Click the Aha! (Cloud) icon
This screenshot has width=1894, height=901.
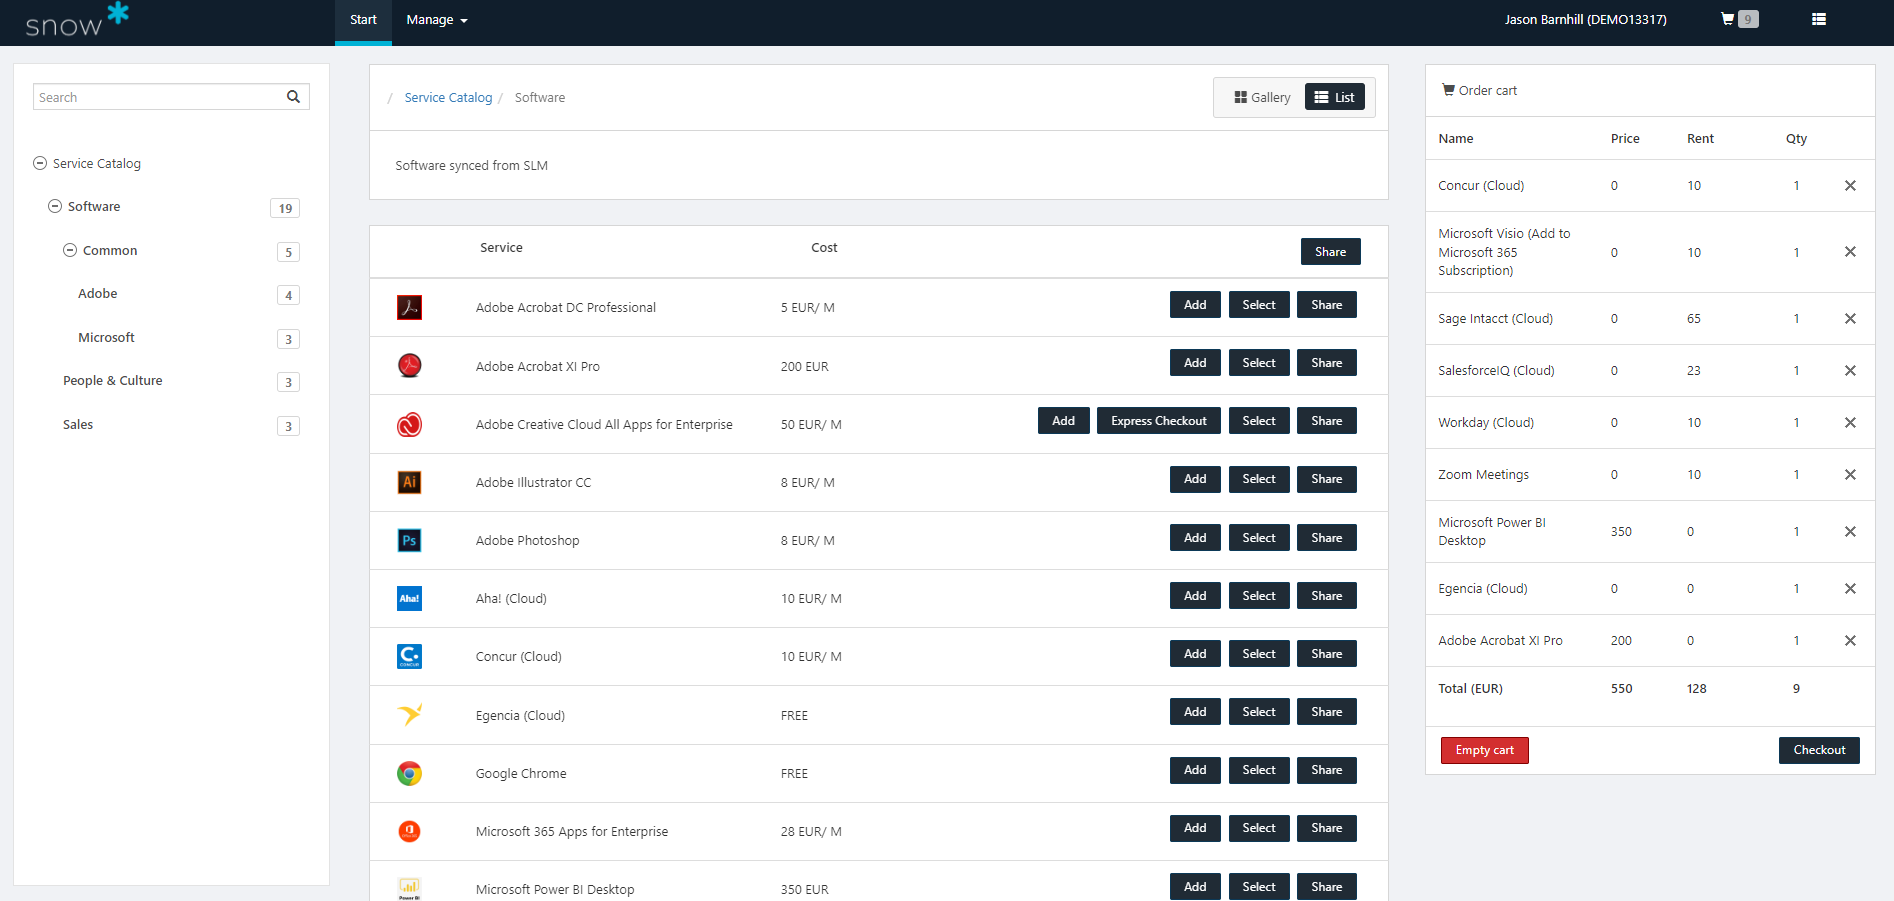(x=409, y=598)
